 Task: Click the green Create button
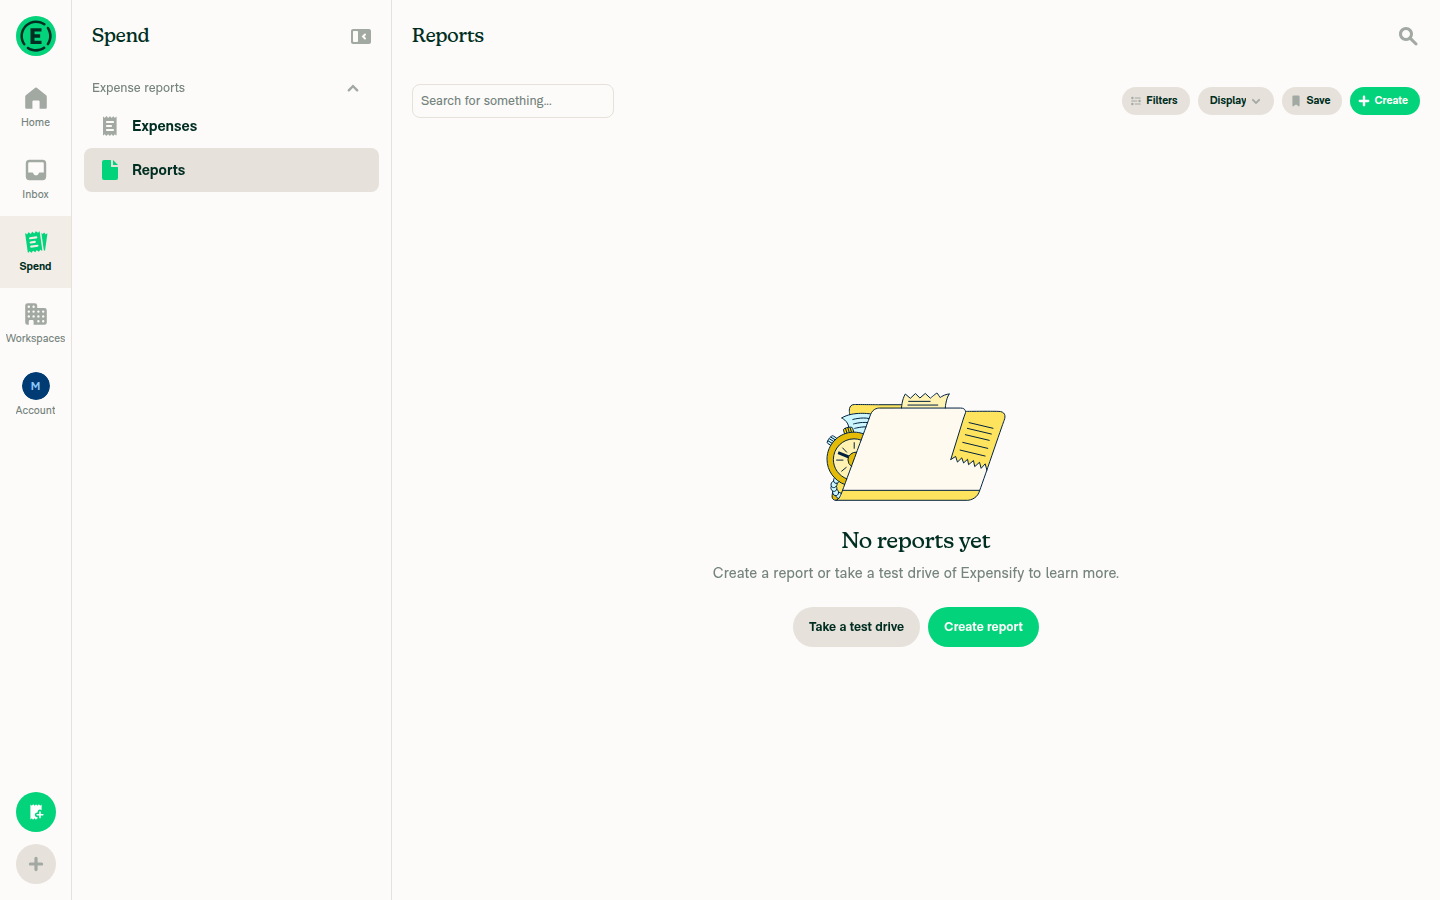1385,101
